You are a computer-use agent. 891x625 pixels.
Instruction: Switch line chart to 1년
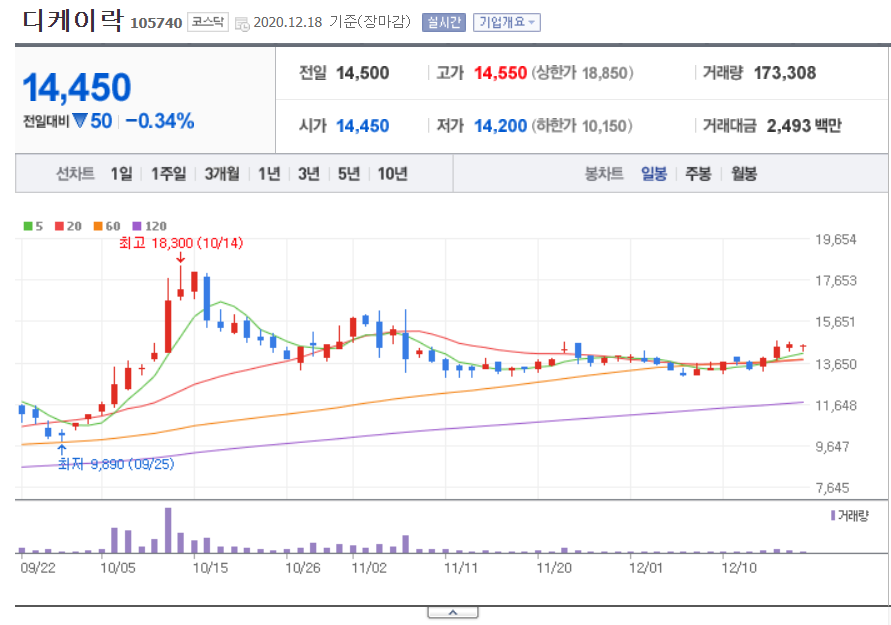[x=269, y=173]
